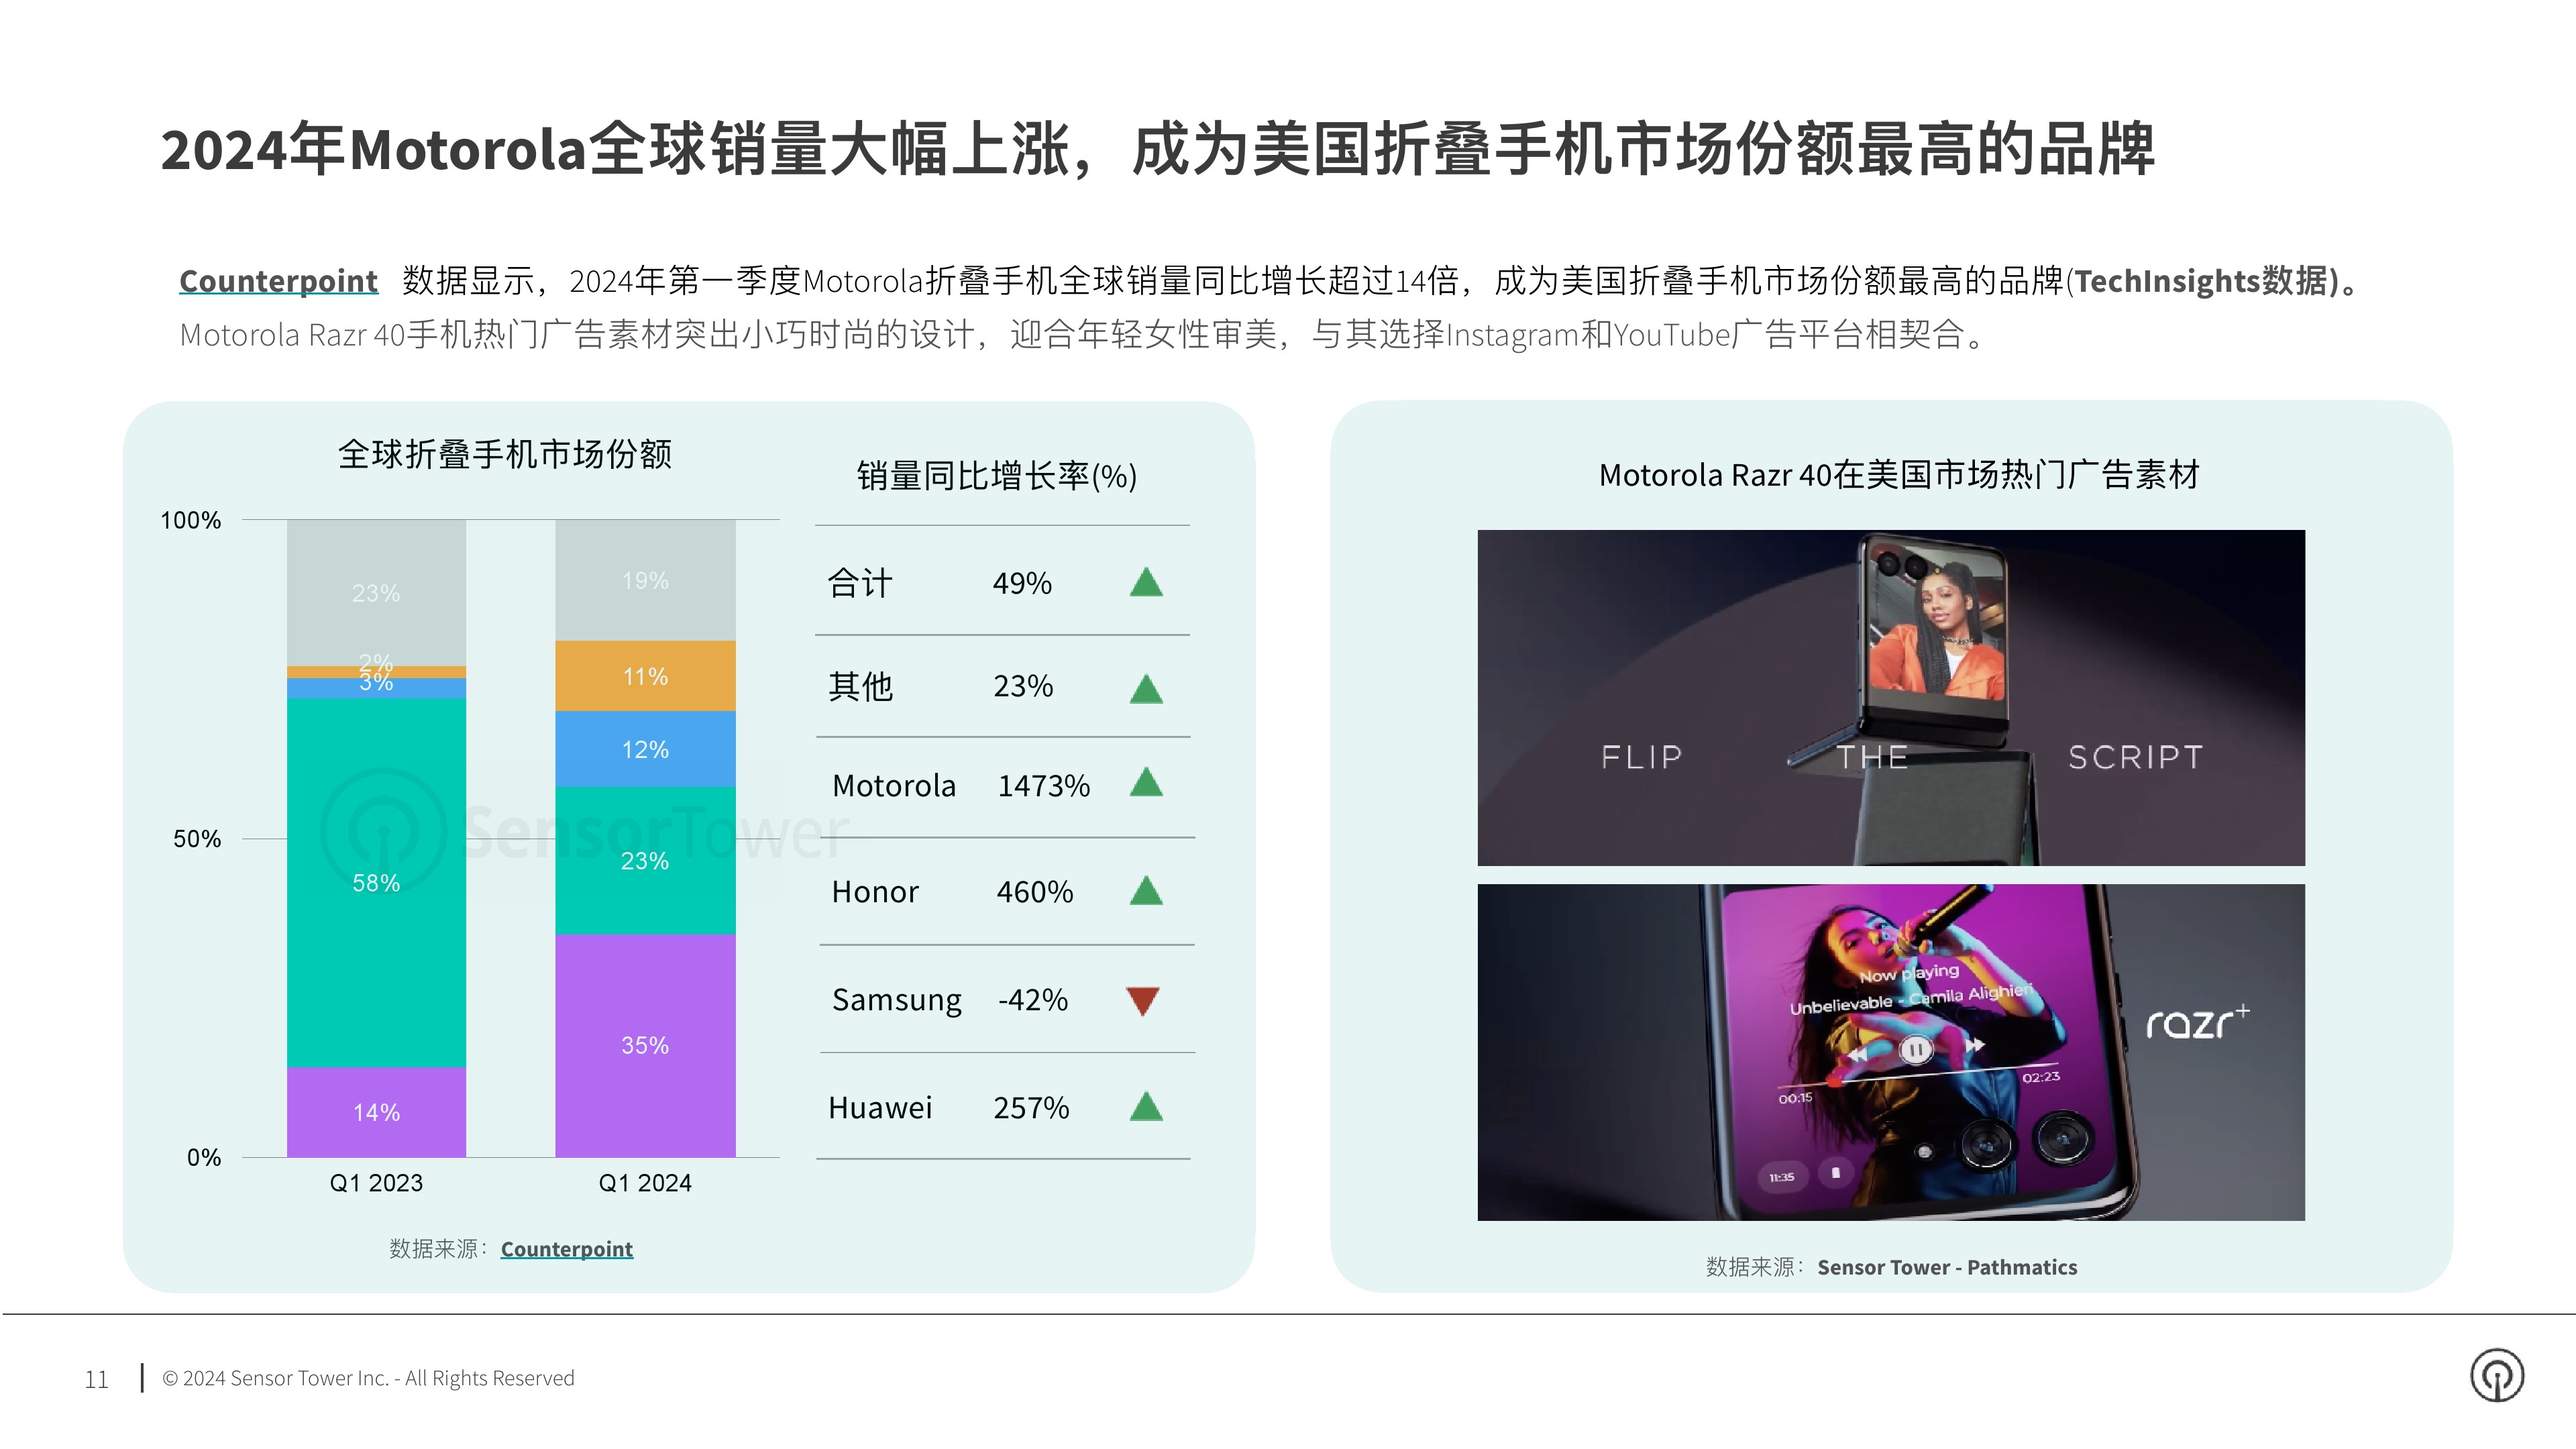Click the 14% purple segment of Q1 2023 bar
The height and width of the screenshot is (1449, 2576).
(x=376, y=1112)
